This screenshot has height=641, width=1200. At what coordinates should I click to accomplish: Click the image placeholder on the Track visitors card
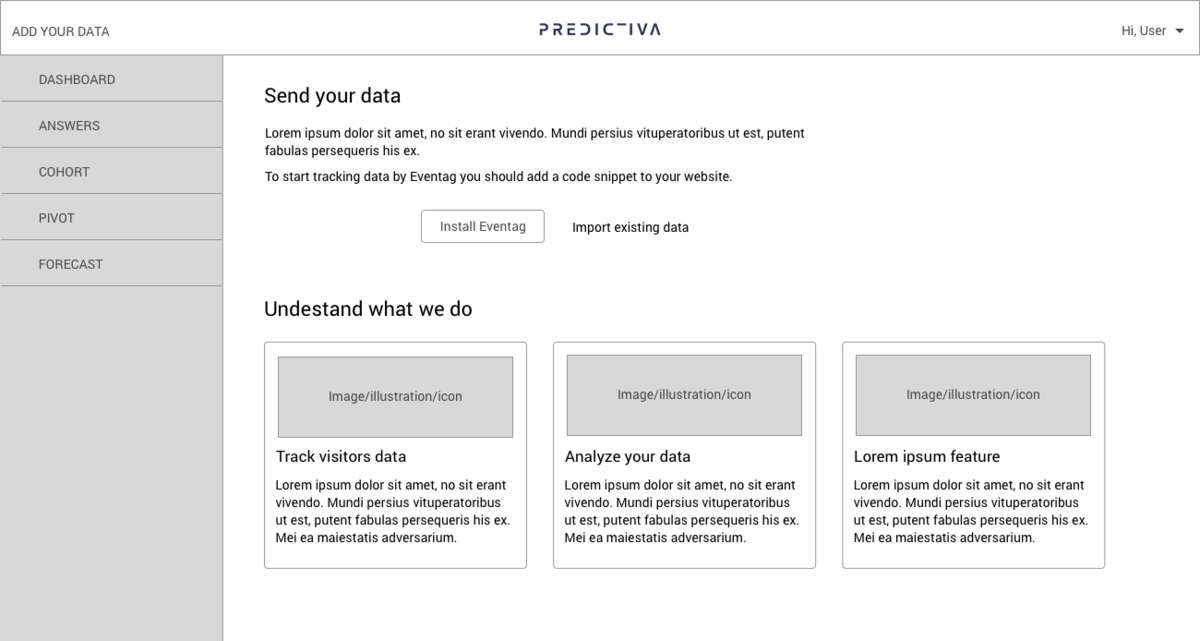tap(394, 395)
